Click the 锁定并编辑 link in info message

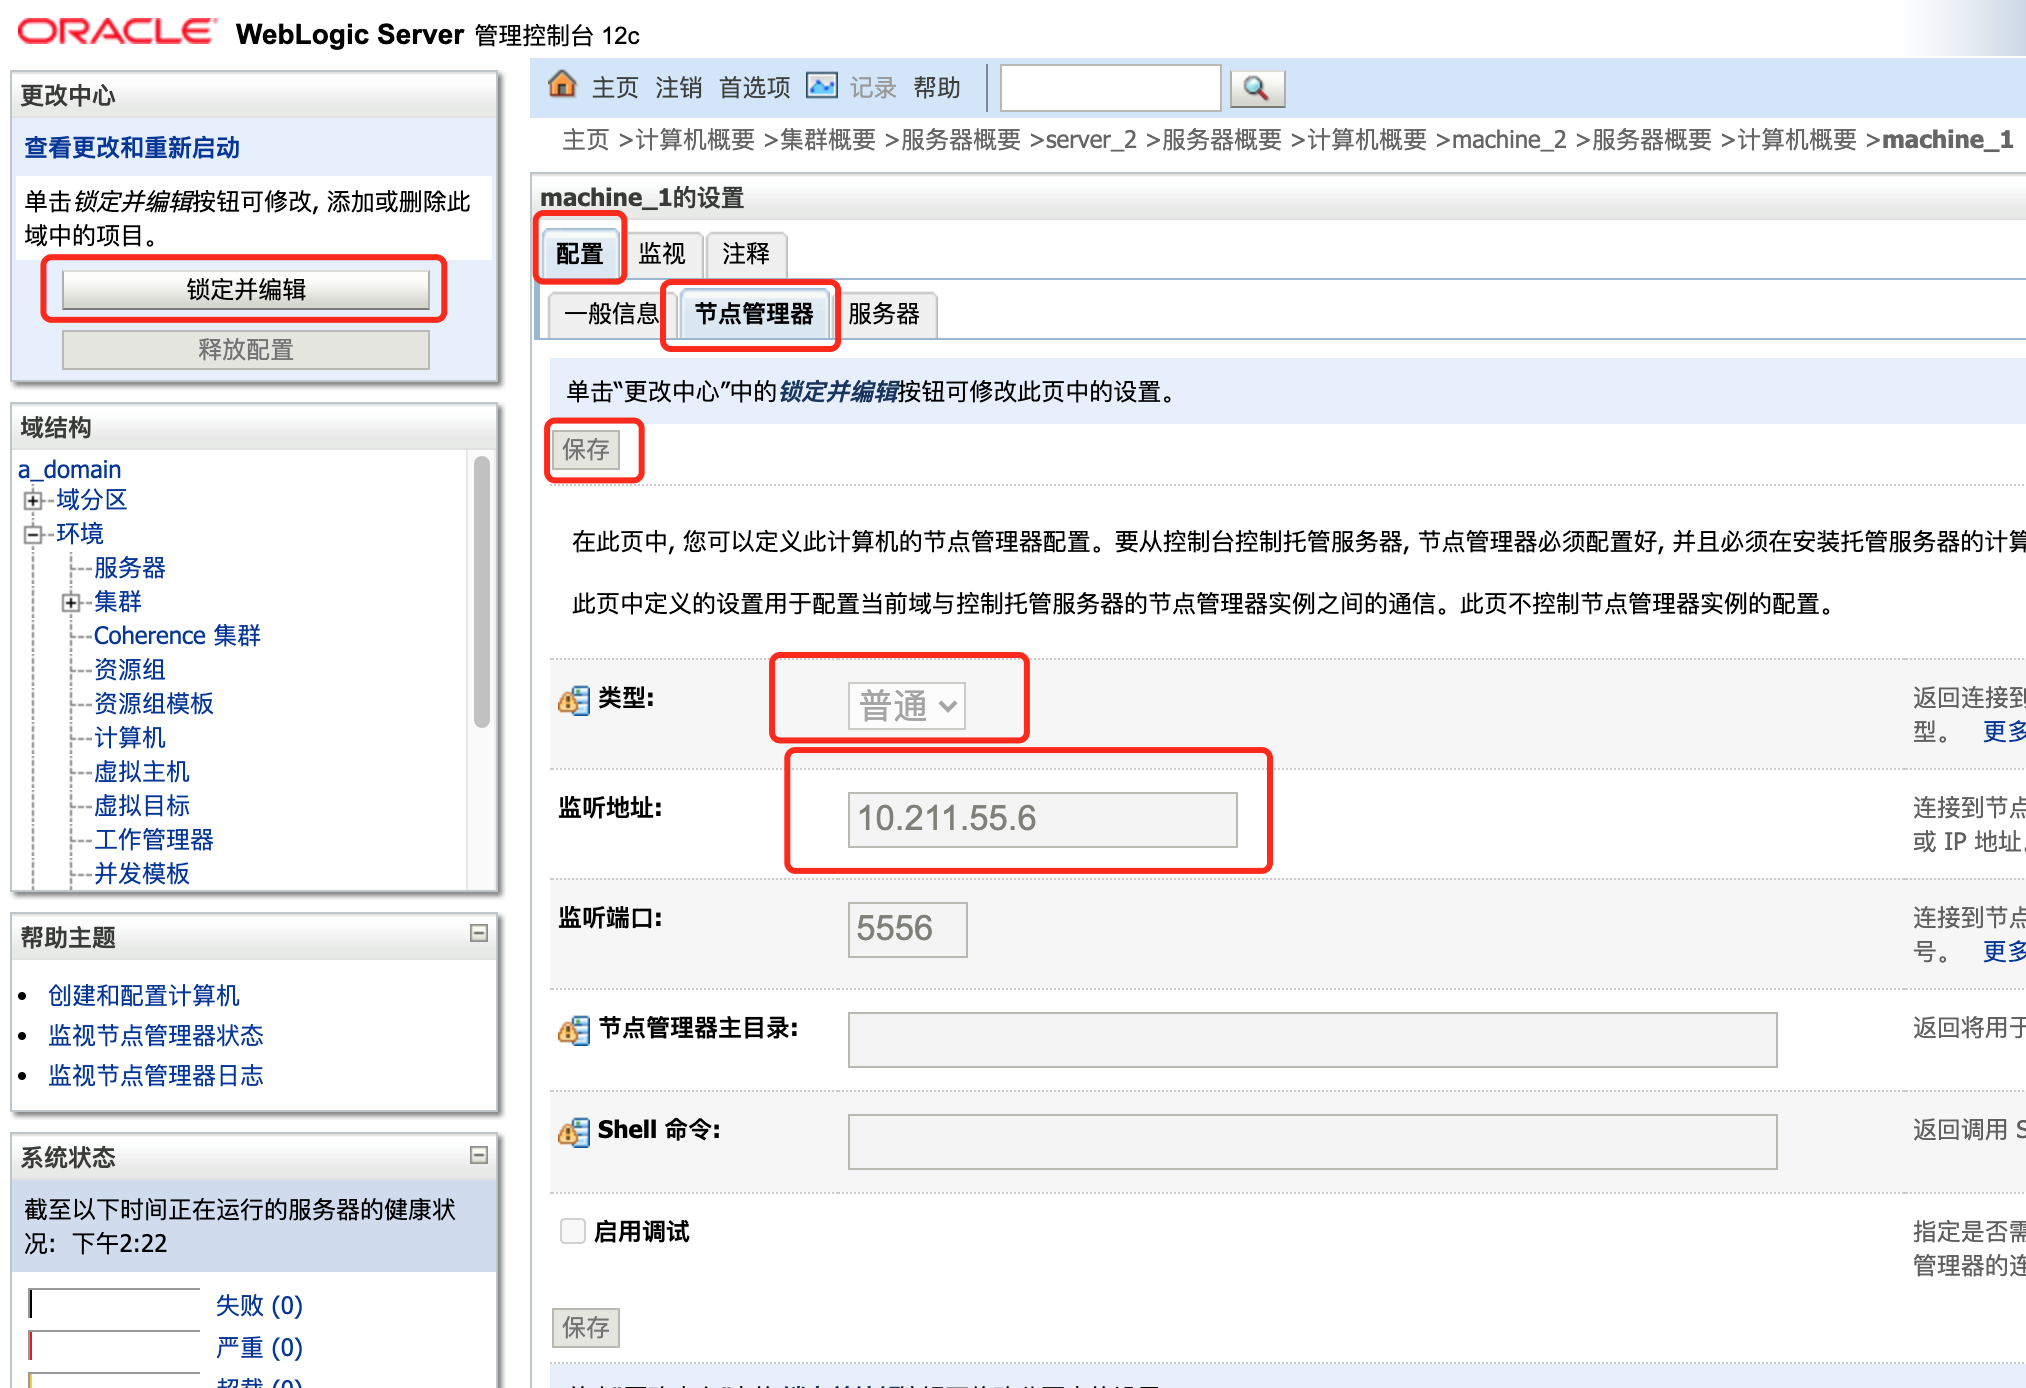[x=838, y=392]
